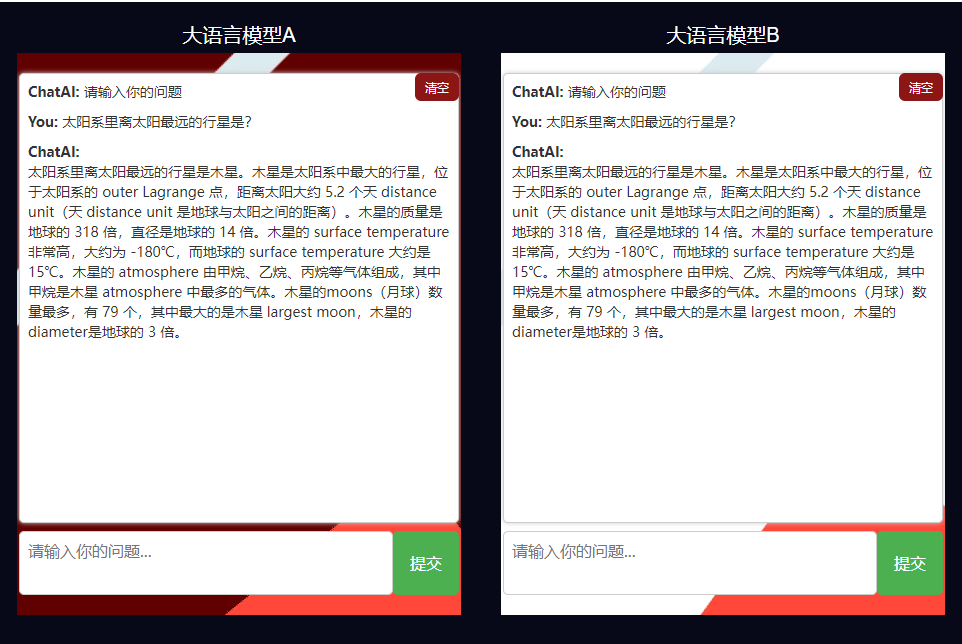The image size is (962, 644).
Task: Select the 大语言模型B heading
Action: [x=723, y=35]
